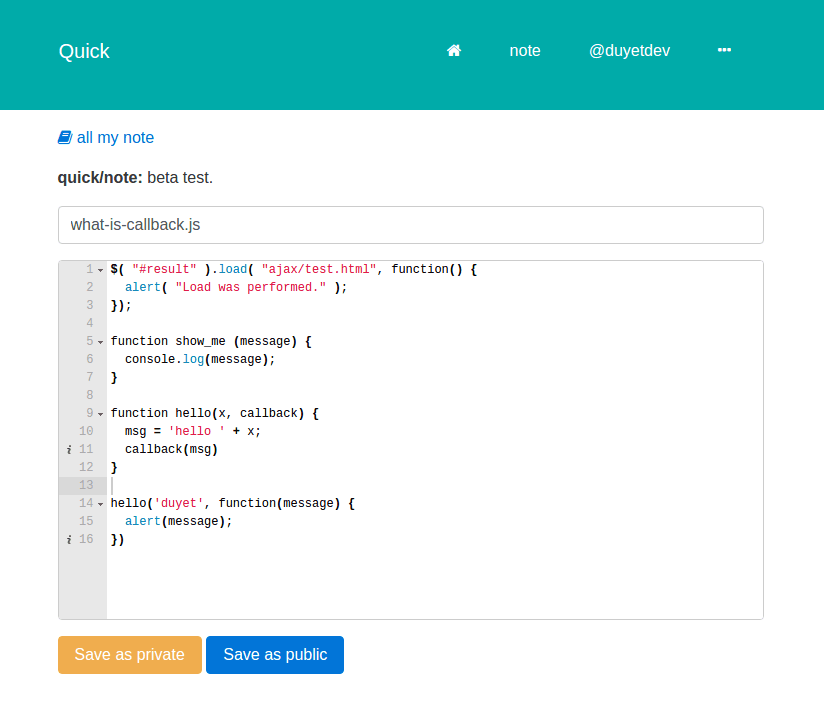This screenshot has height=707, width=824.
Task: Open the three-dots more menu
Action: (x=724, y=50)
